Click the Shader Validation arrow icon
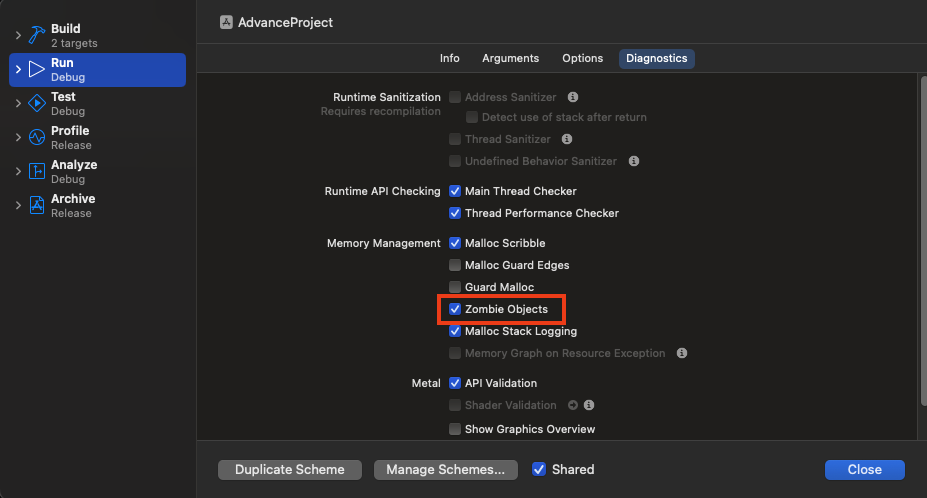927x498 pixels. click(573, 405)
